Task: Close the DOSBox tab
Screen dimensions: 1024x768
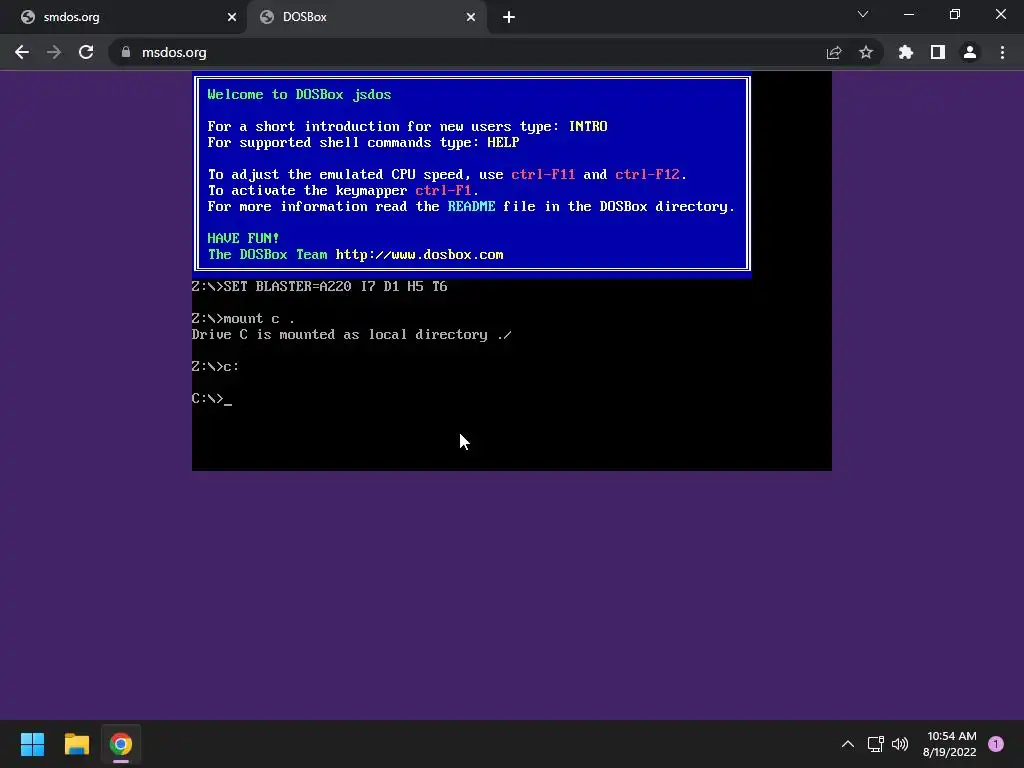Action: coord(471,17)
